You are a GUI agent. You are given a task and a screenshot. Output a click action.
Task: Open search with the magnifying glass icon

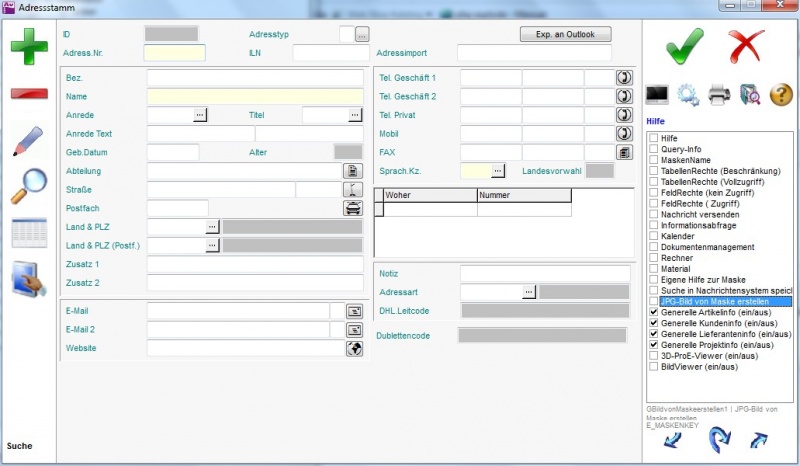point(29,186)
